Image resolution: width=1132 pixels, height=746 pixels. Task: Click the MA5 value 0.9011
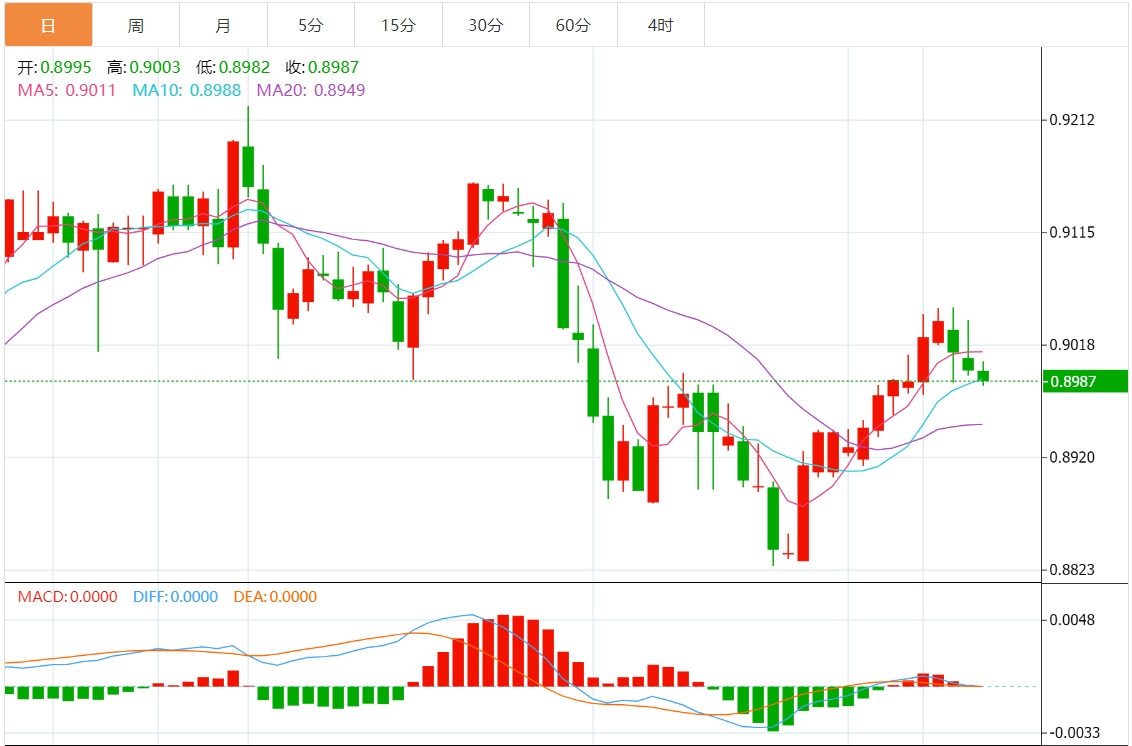click(x=91, y=90)
